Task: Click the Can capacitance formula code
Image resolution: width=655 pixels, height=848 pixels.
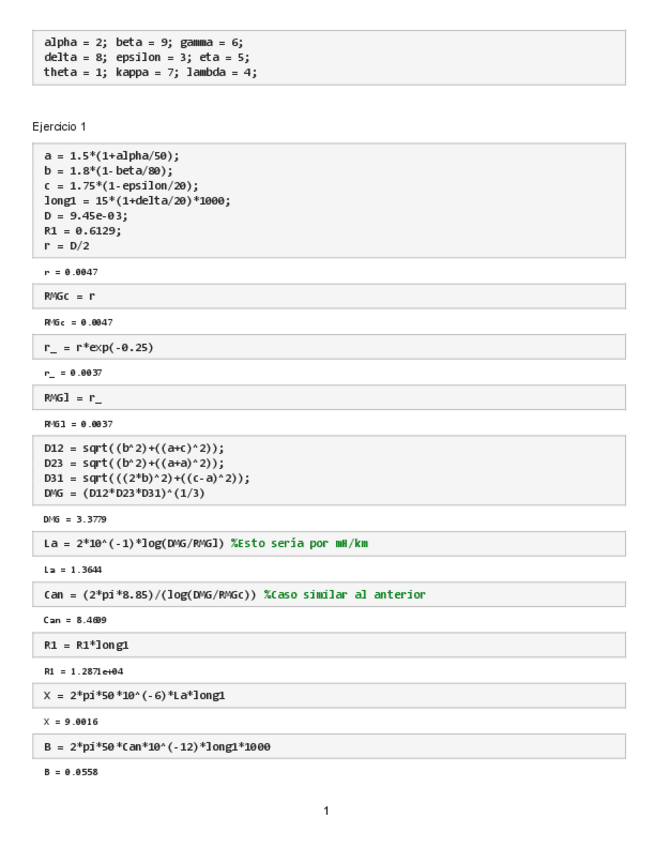Action: click(150, 594)
